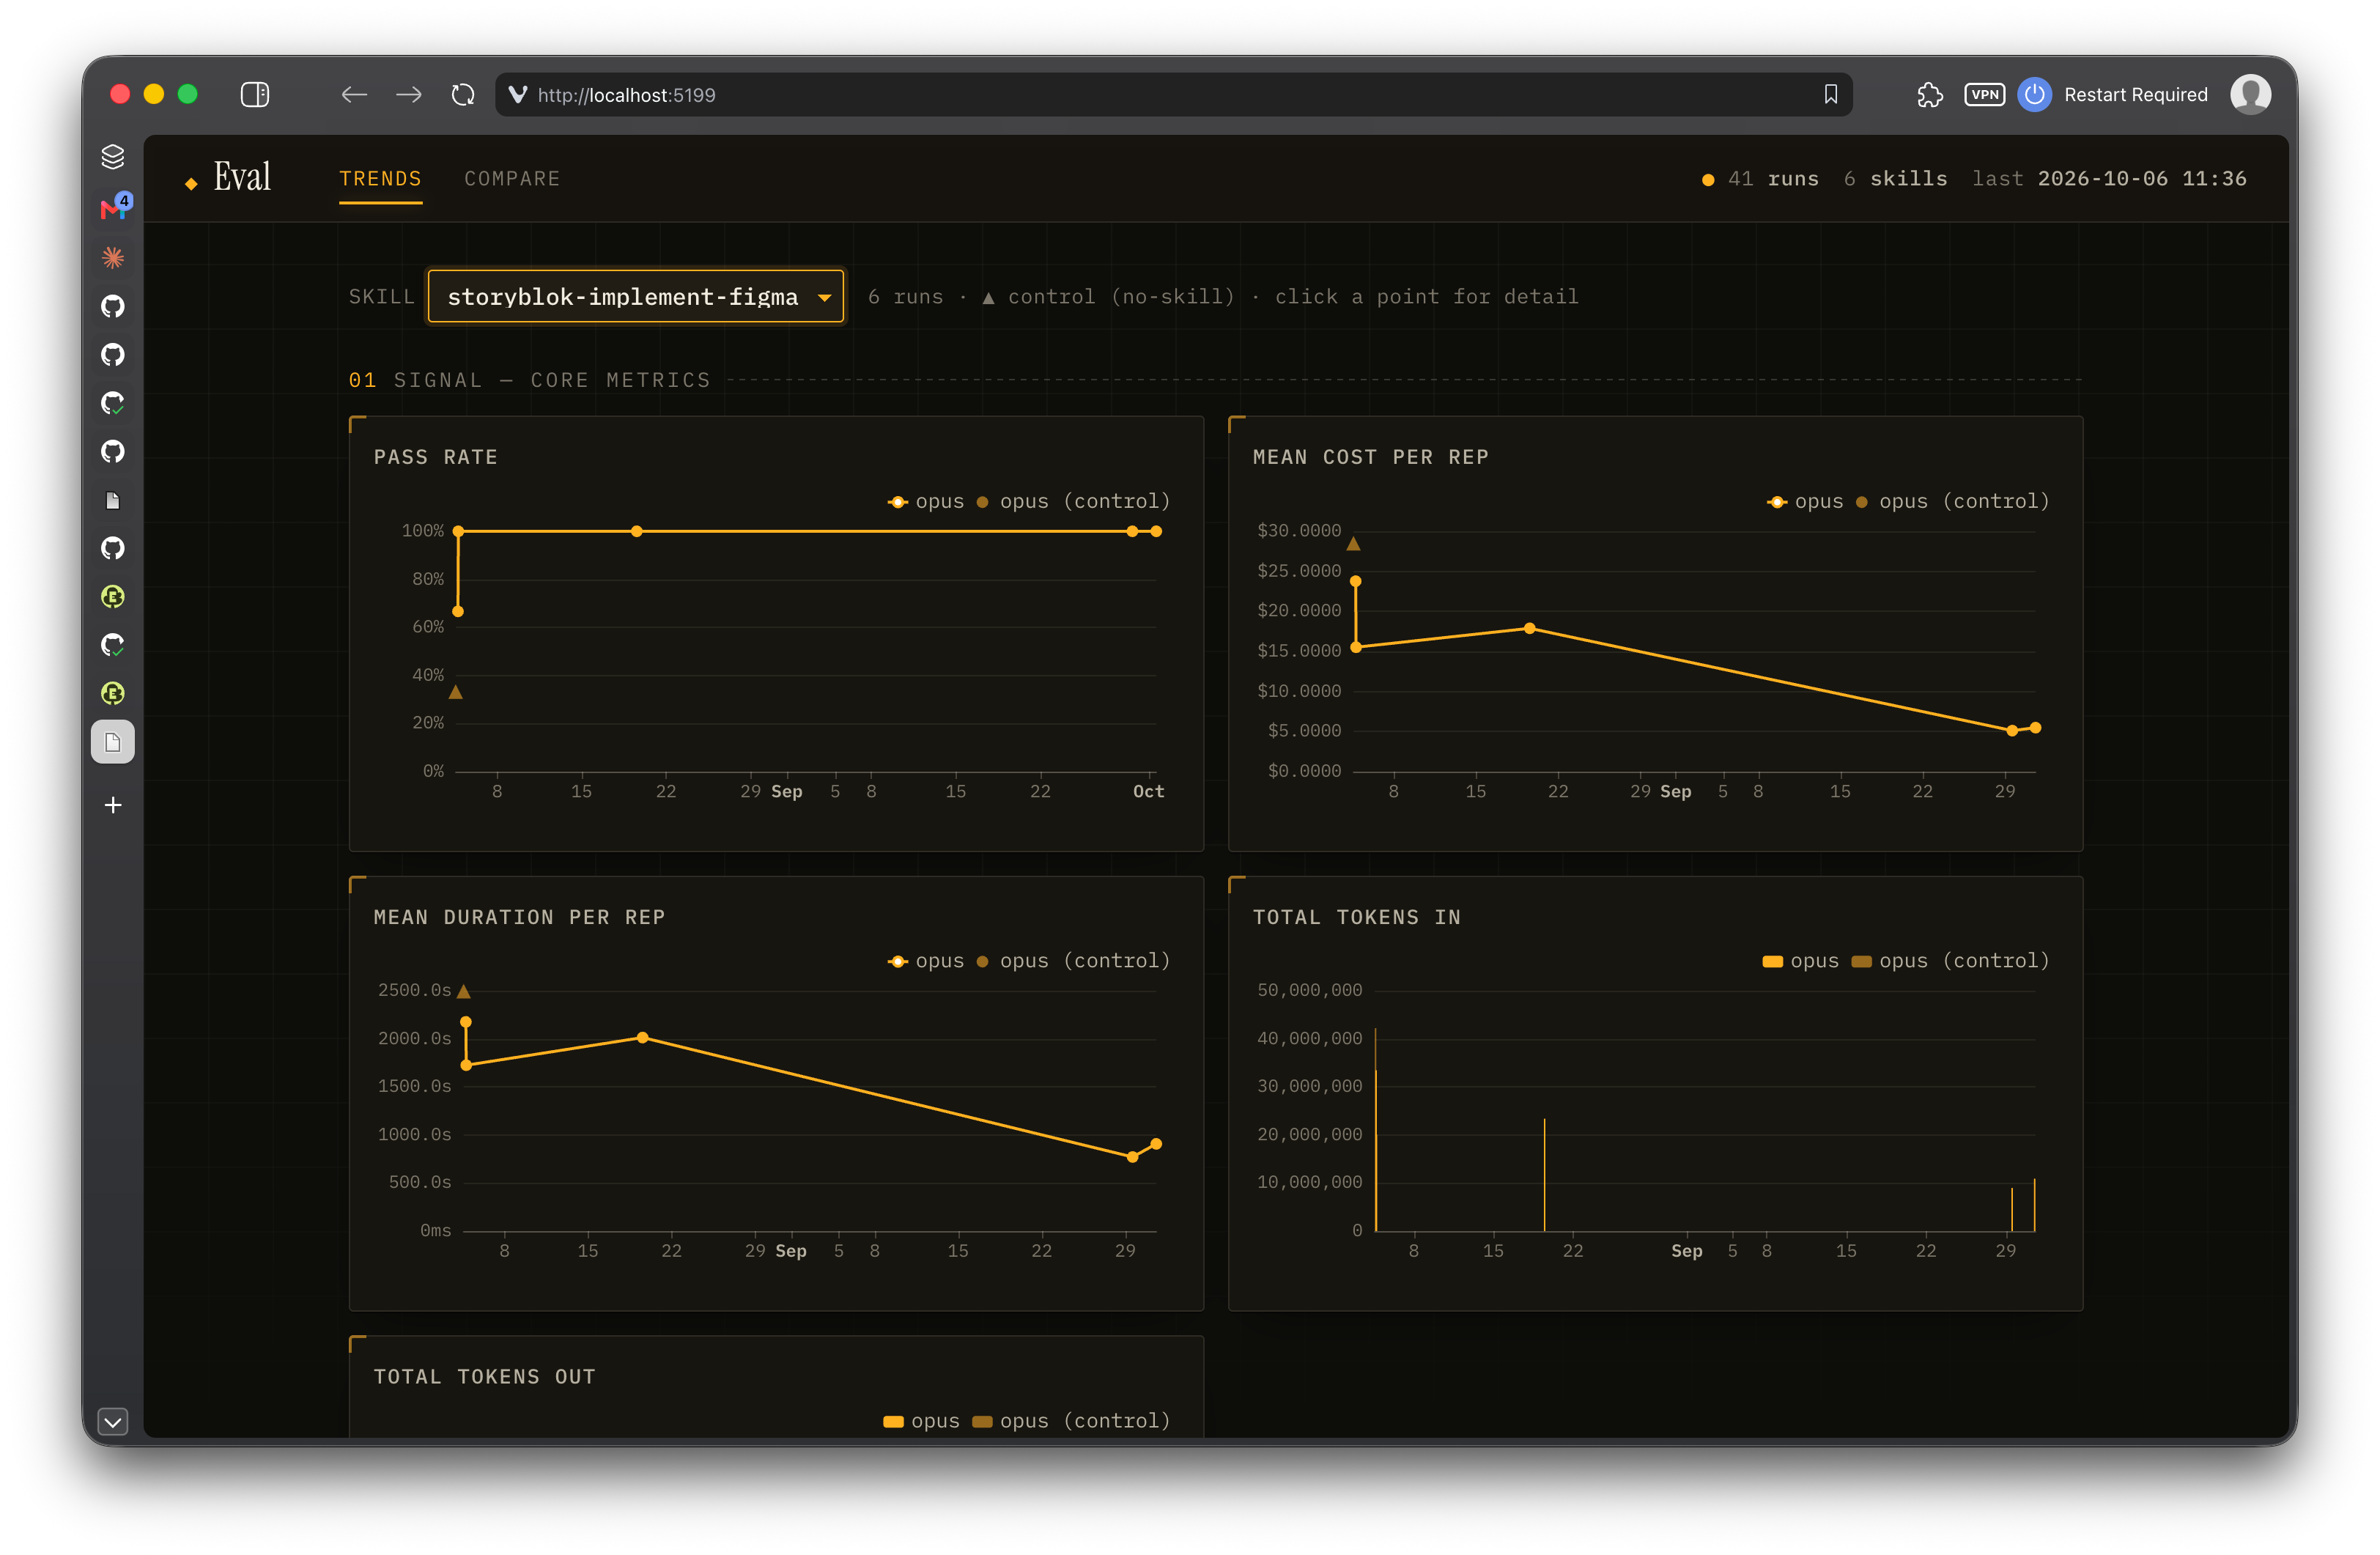Image resolution: width=2380 pixels, height=1555 pixels.
Task: Click the tall mid-August bar in Total Tokens In
Action: 1544,1175
